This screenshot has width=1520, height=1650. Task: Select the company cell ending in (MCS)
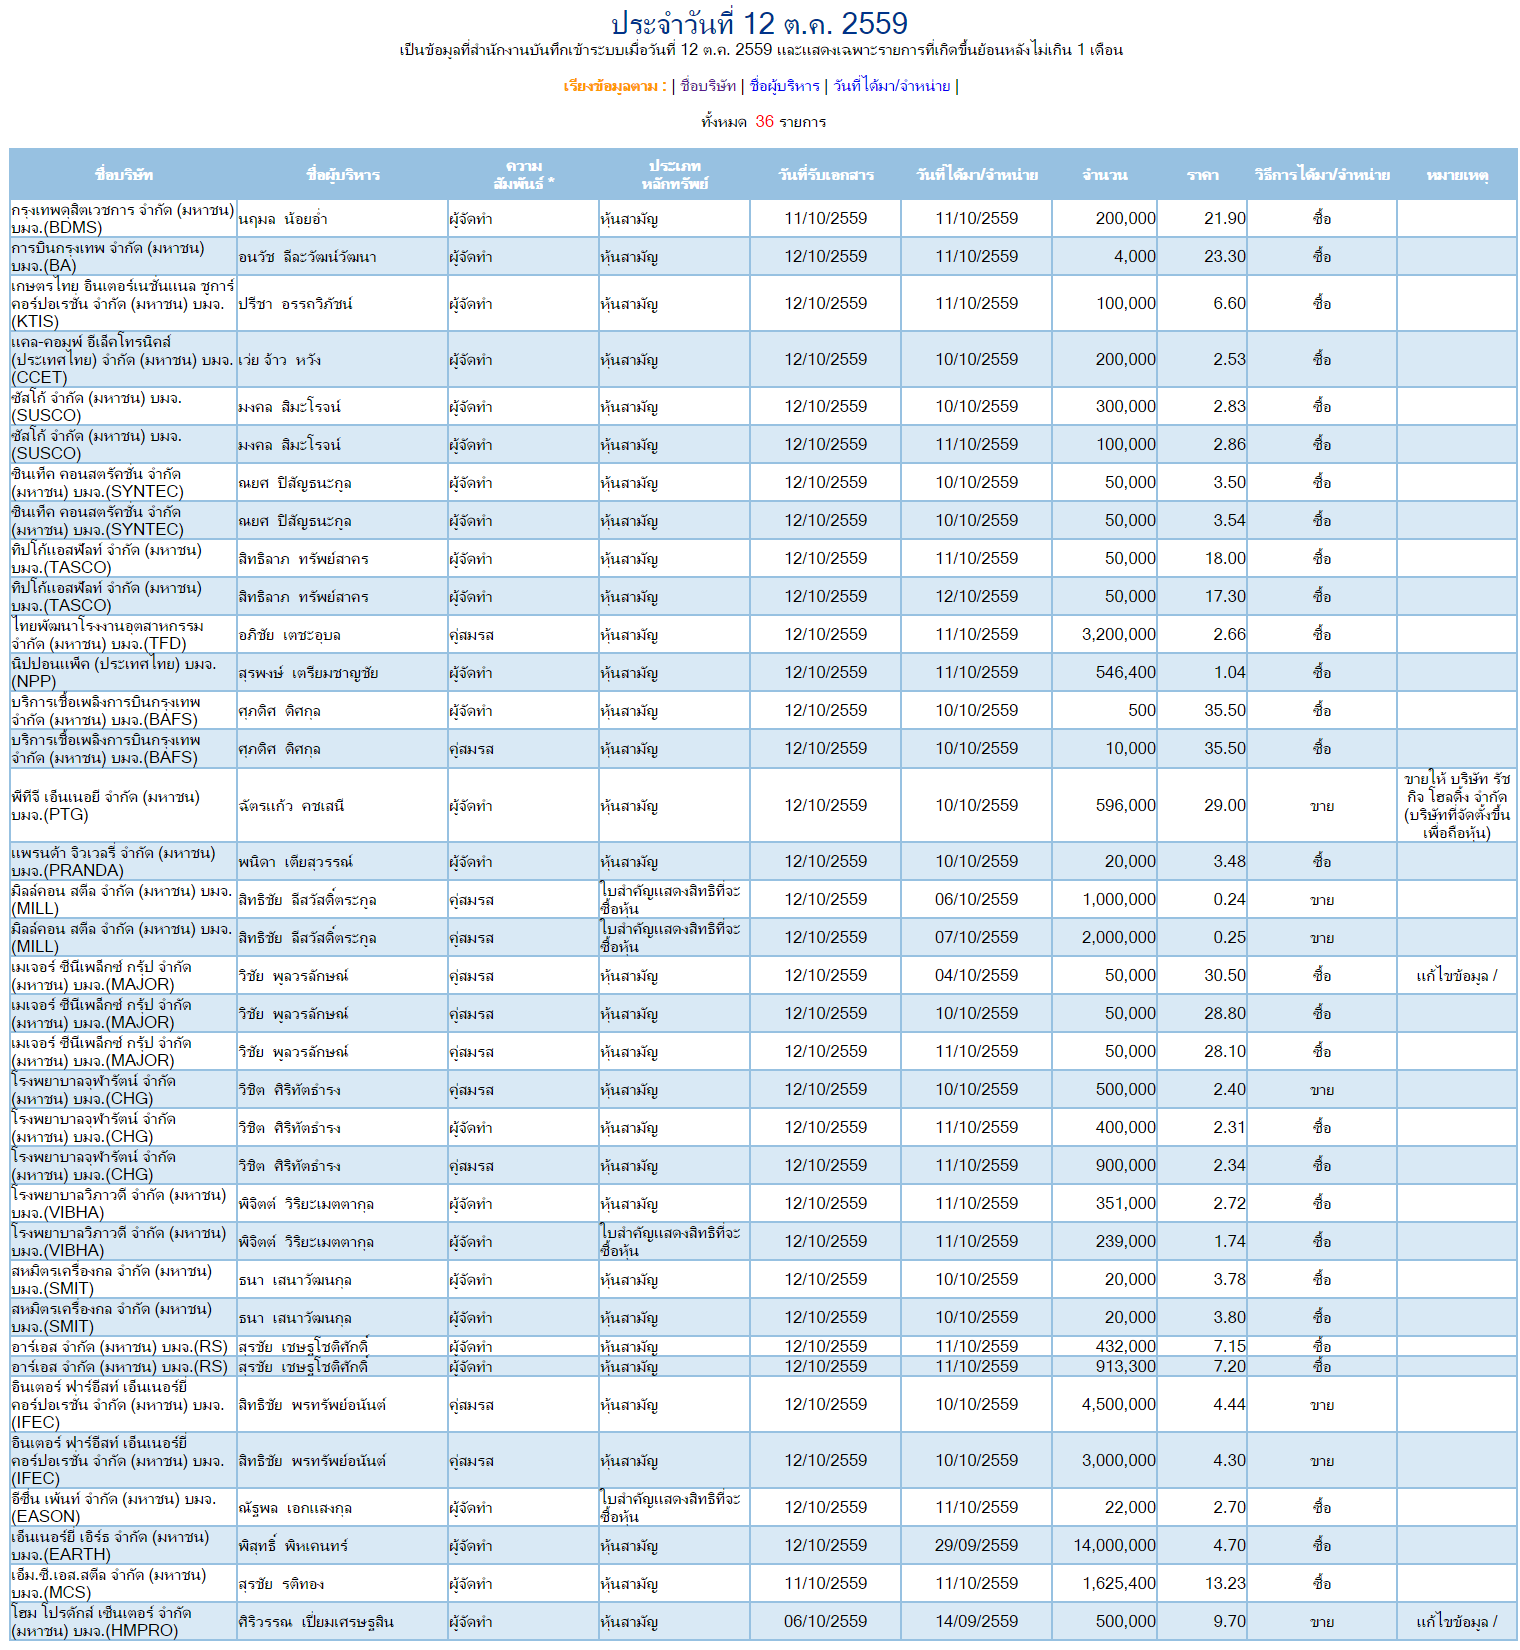click(123, 1584)
